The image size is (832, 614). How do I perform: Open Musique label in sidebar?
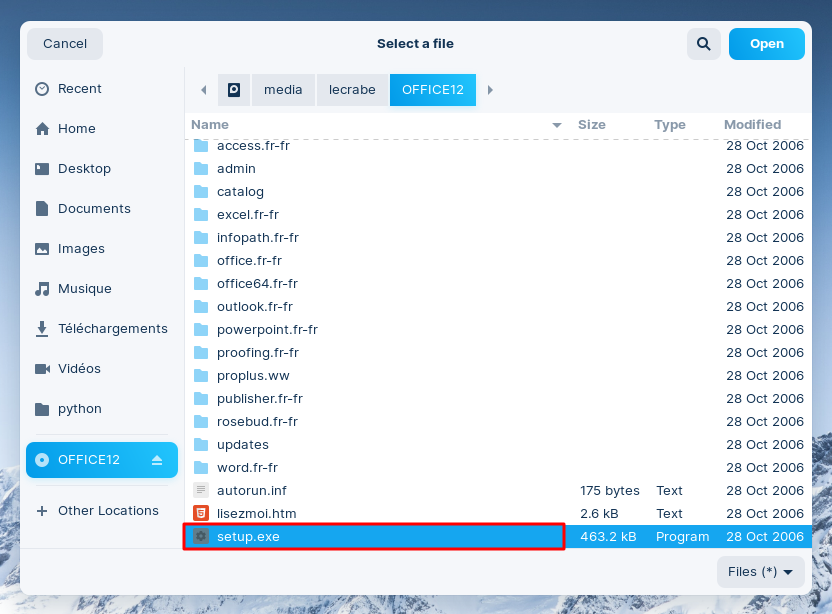tap(85, 289)
